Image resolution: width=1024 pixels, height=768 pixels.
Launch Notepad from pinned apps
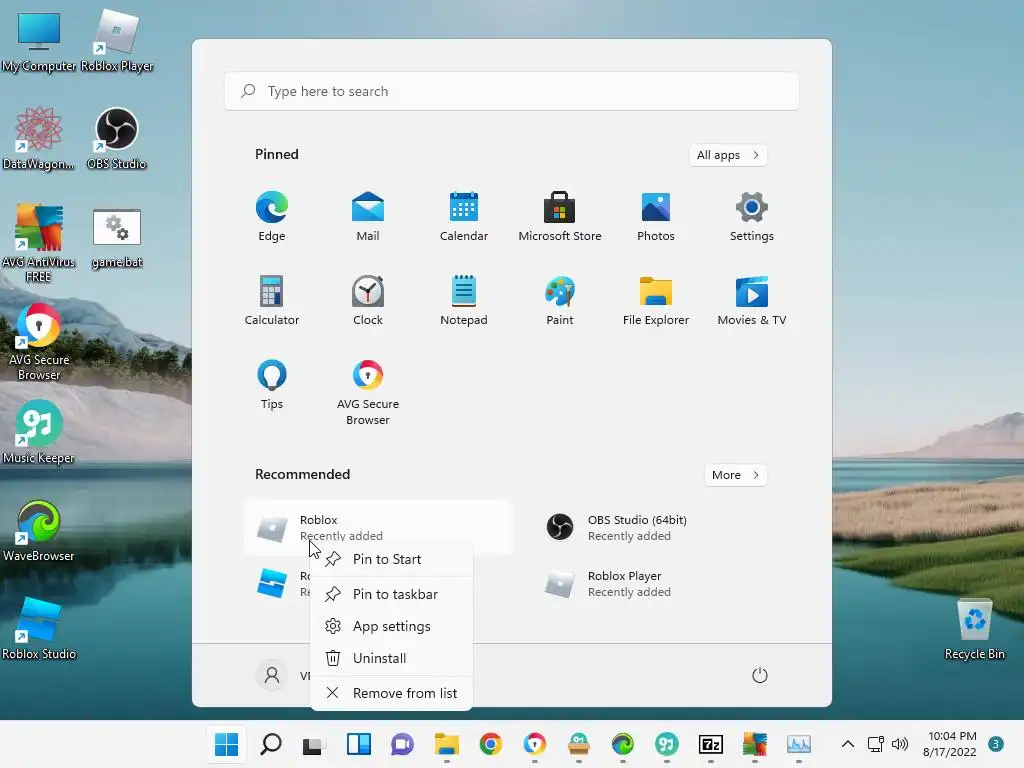click(464, 300)
